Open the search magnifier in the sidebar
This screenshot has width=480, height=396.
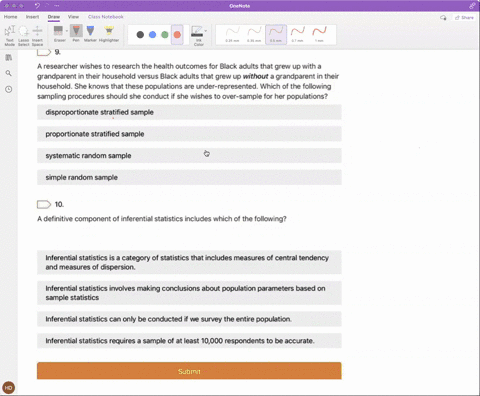(9, 73)
